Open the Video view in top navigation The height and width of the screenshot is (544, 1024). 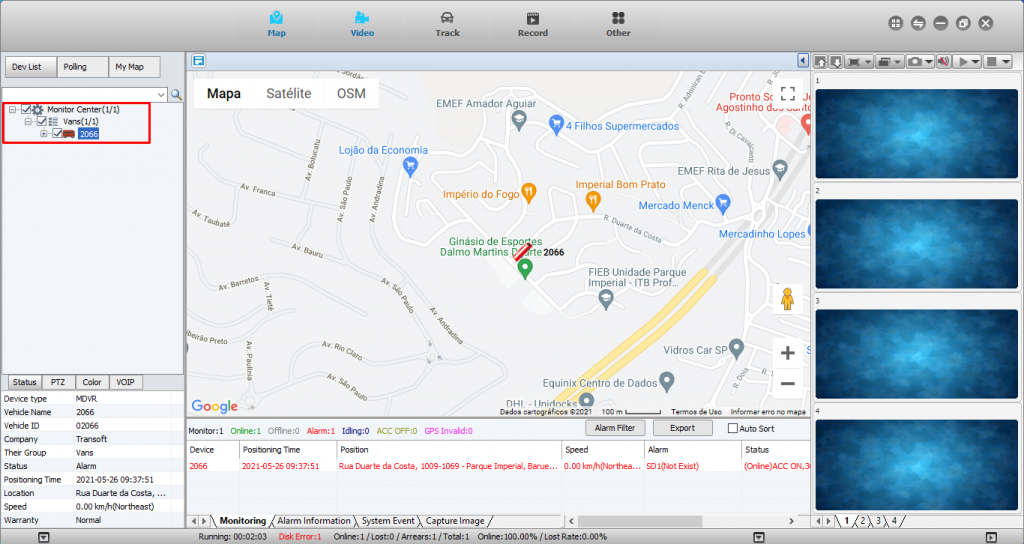coord(362,24)
